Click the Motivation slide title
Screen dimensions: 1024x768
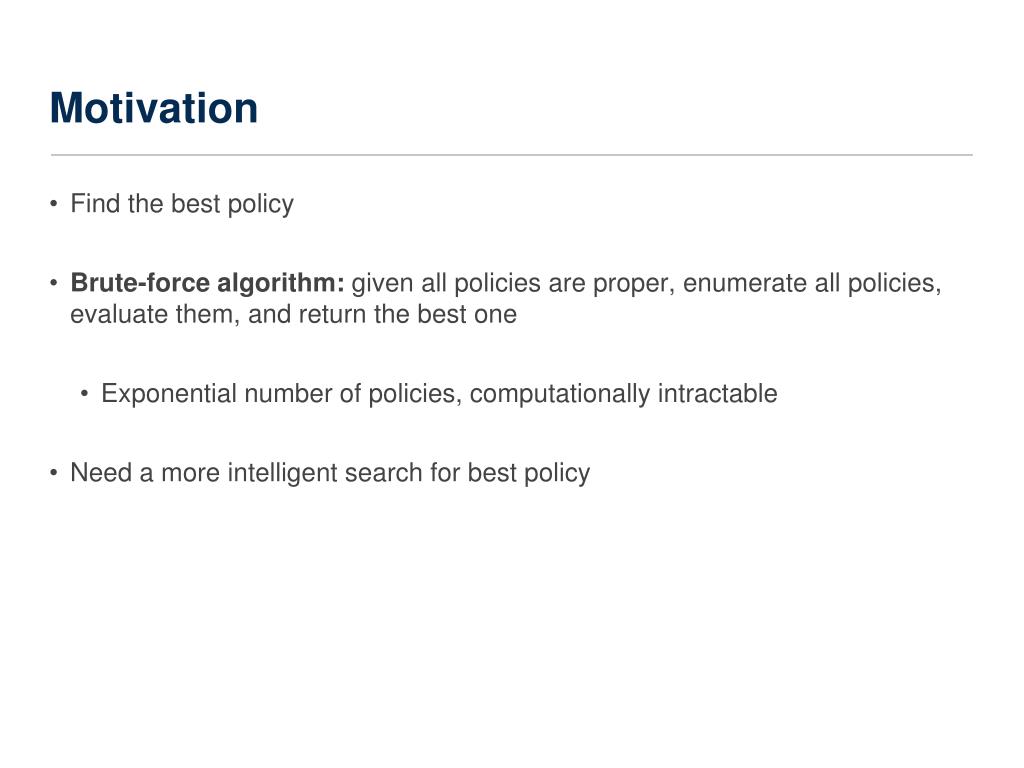click(x=154, y=108)
